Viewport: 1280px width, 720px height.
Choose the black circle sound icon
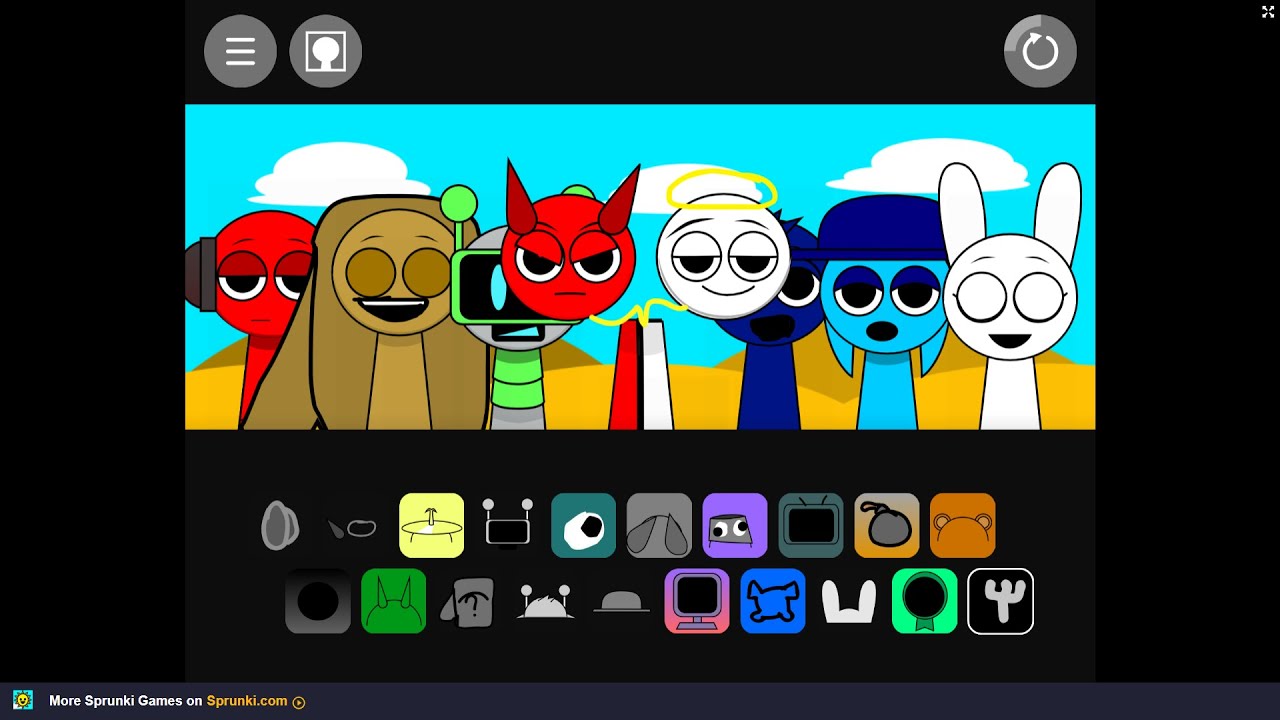pyautogui.click(x=318, y=601)
